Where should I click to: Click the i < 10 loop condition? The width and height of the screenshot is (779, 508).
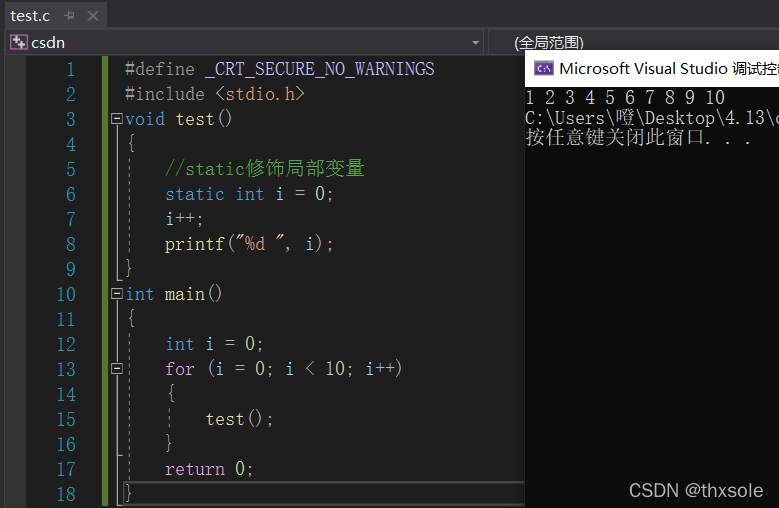point(315,369)
